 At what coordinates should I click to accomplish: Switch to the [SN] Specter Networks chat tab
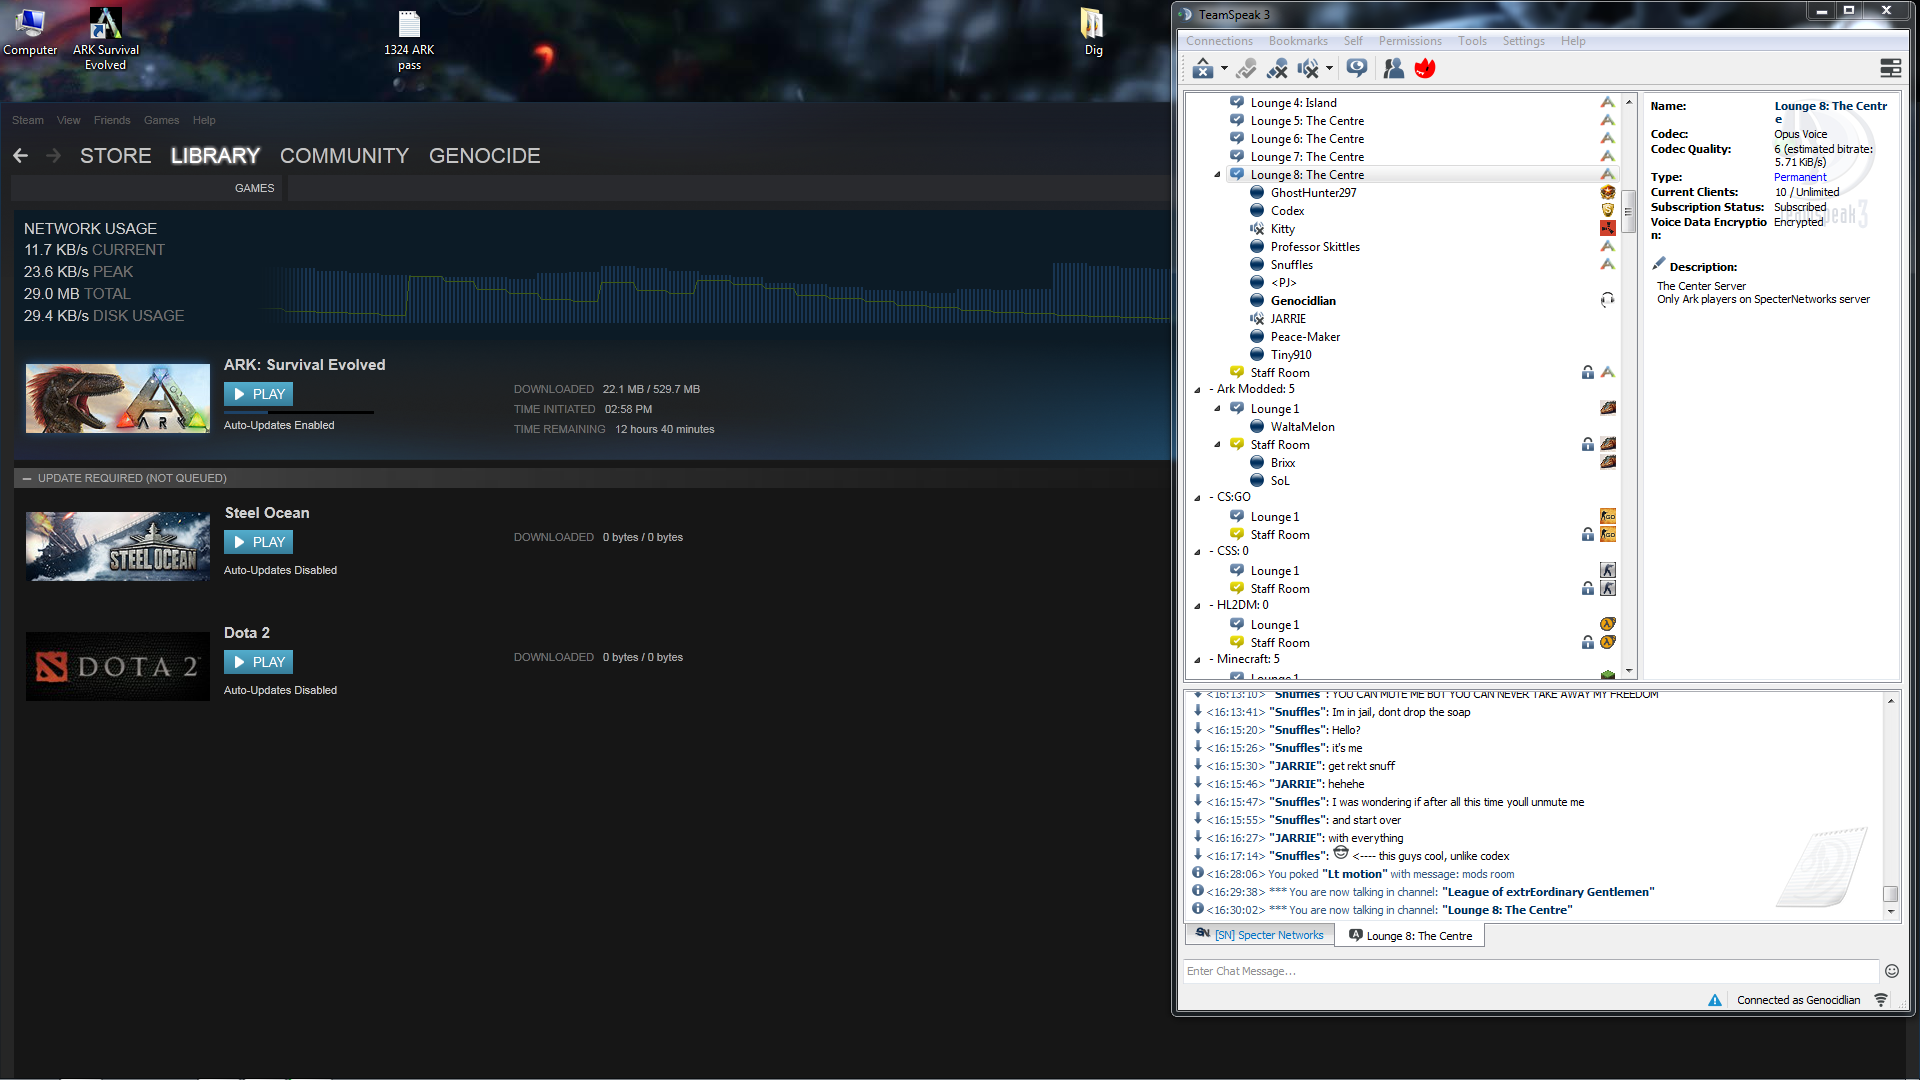pyautogui.click(x=1260, y=935)
